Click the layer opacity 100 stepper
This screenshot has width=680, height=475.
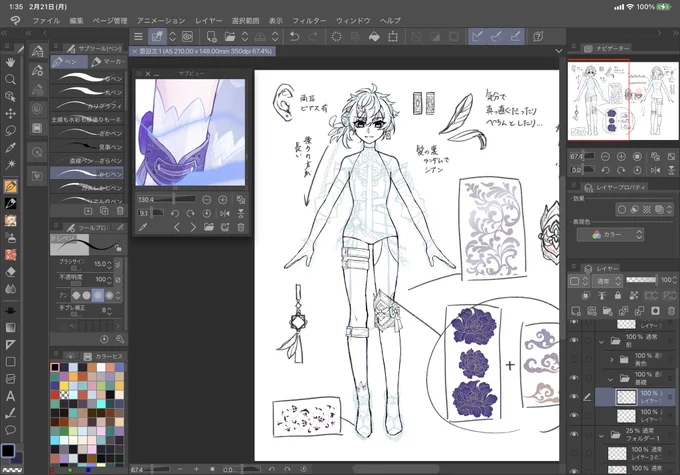point(674,280)
